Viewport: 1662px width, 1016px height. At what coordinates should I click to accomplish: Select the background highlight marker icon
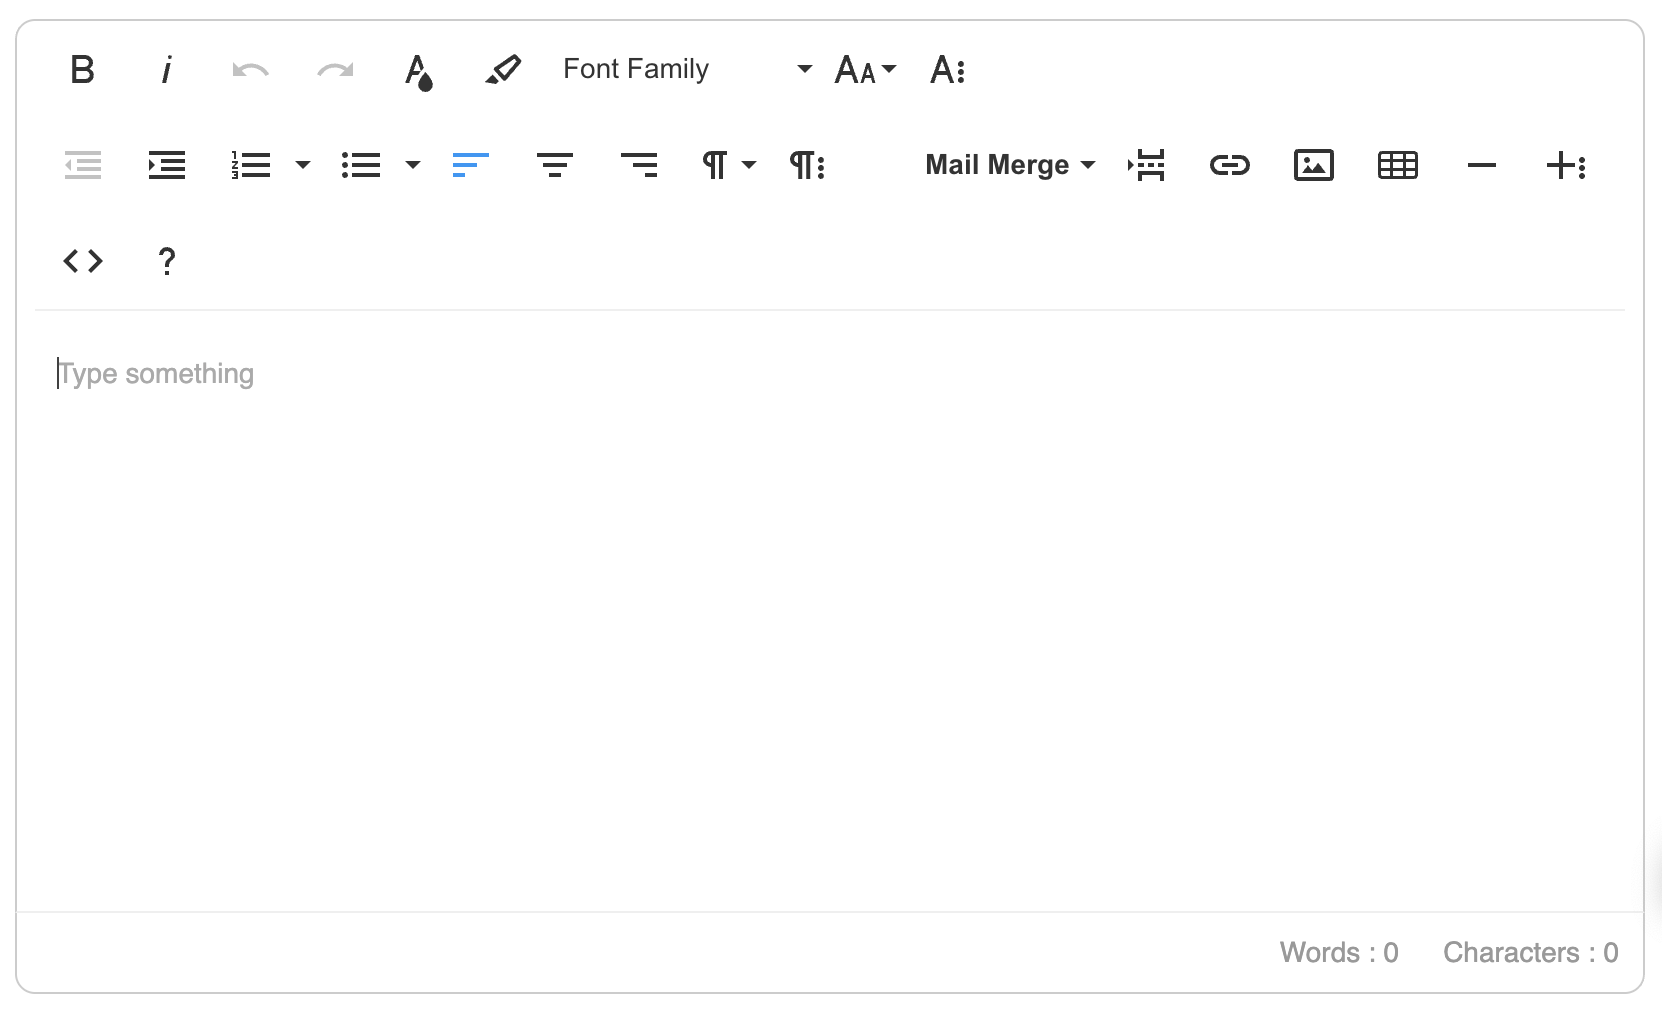point(503,70)
